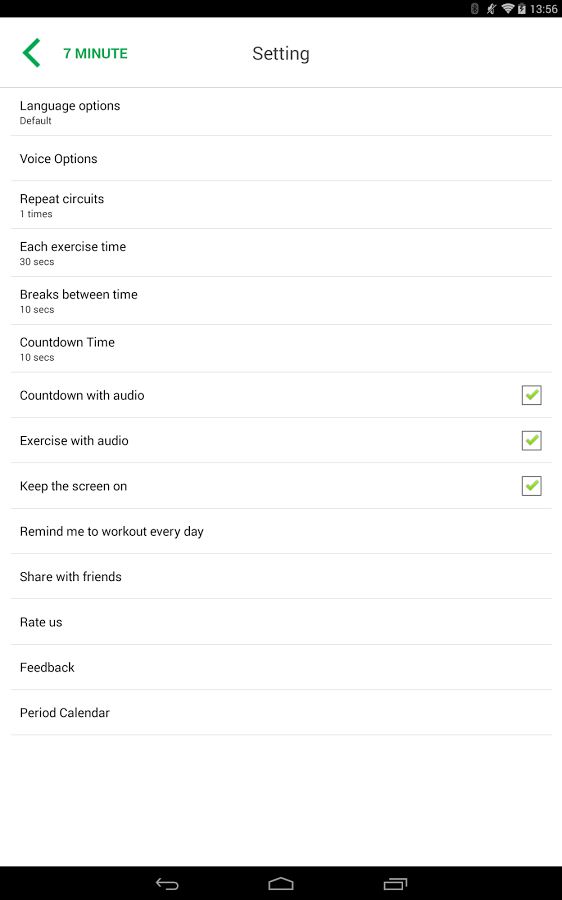
Task: Disable the Keep the screen on checkbox
Action: point(532,486)
